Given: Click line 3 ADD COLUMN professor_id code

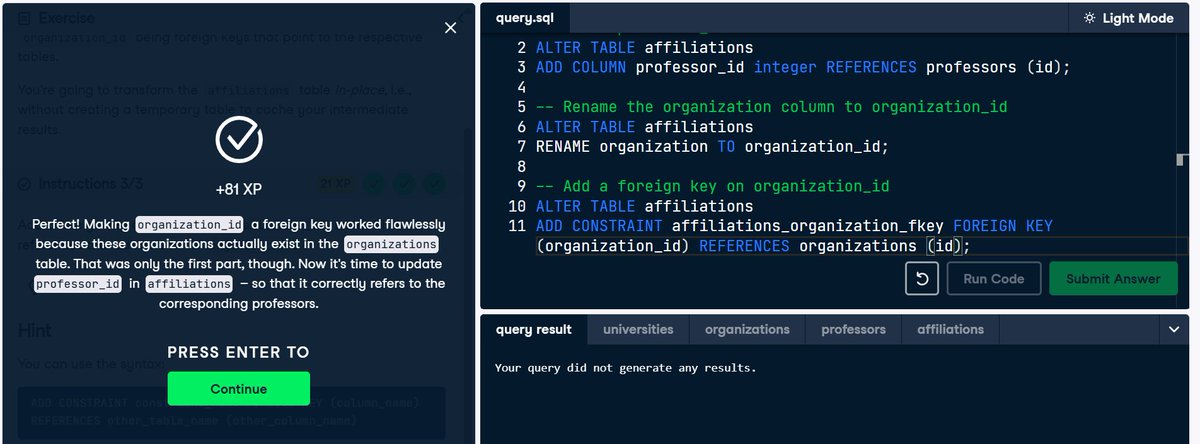Looking at the screenshot, I should pyautogui.click(x=803, y=67).
